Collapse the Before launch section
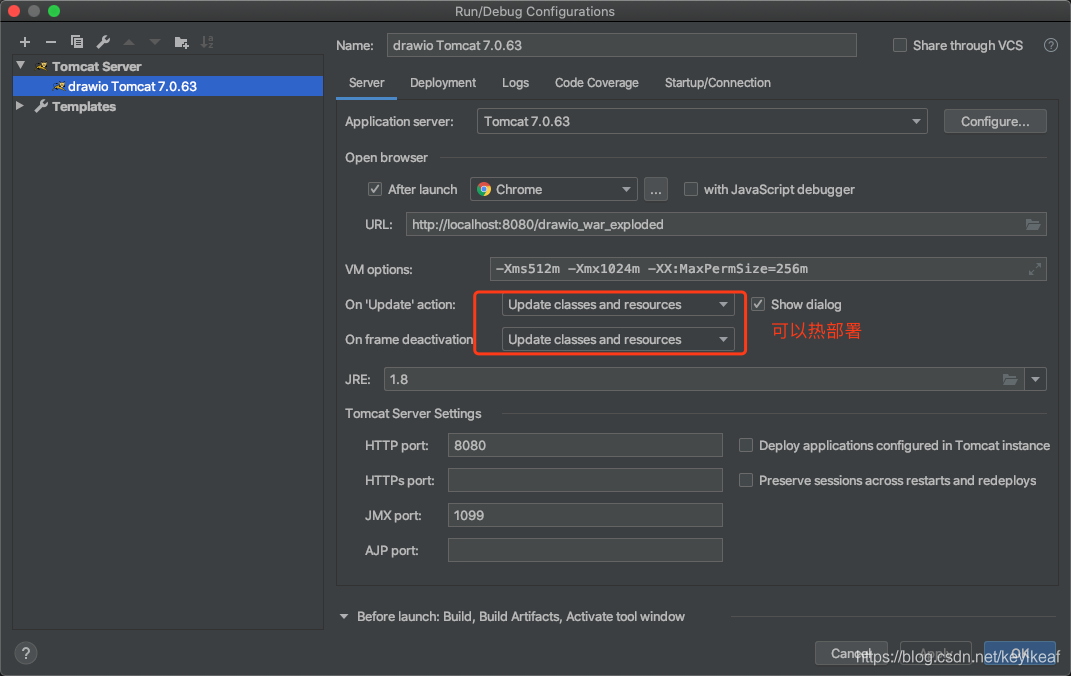 pos(344,617)
